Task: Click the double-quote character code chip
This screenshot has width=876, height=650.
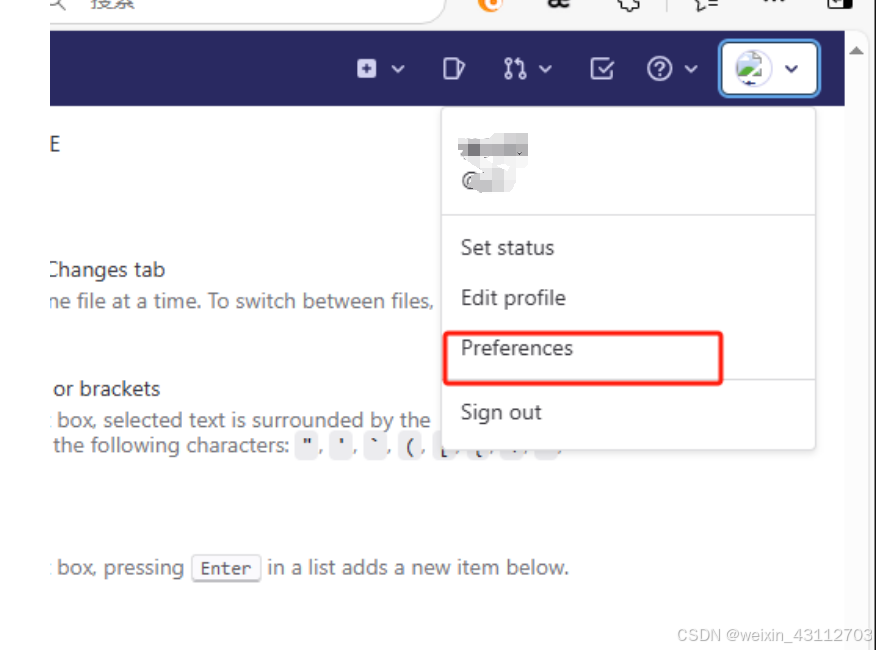Action: pyautogui.click(x=306, y=445)
